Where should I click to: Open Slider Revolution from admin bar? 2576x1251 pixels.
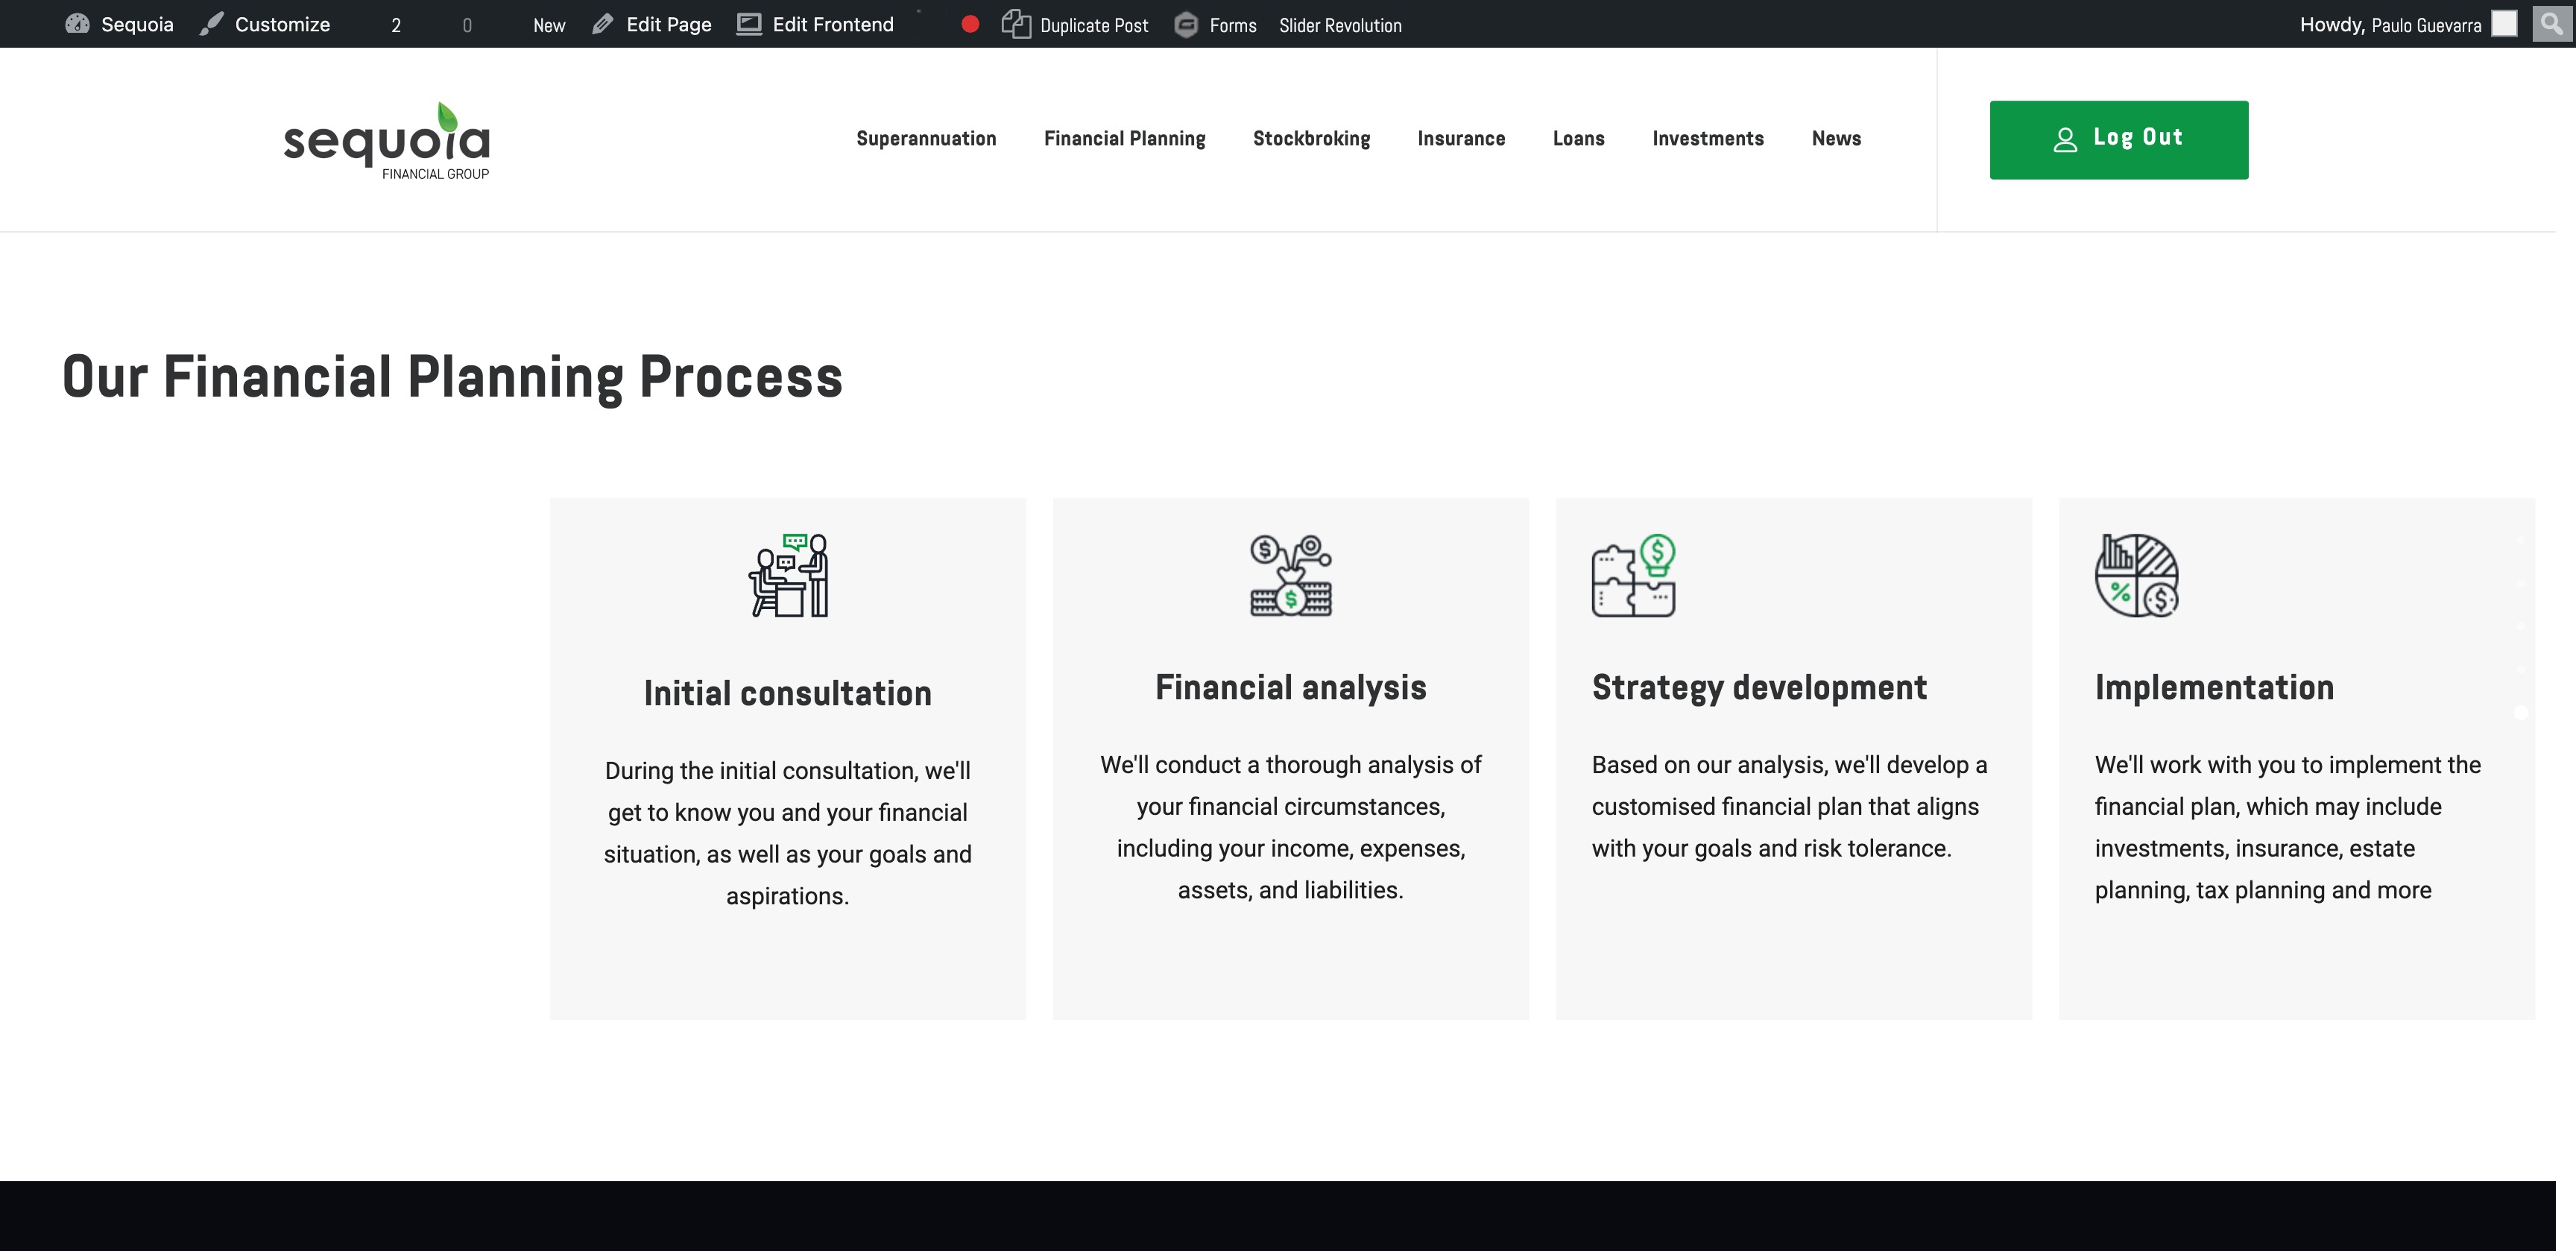click(x=1340, y=25)
